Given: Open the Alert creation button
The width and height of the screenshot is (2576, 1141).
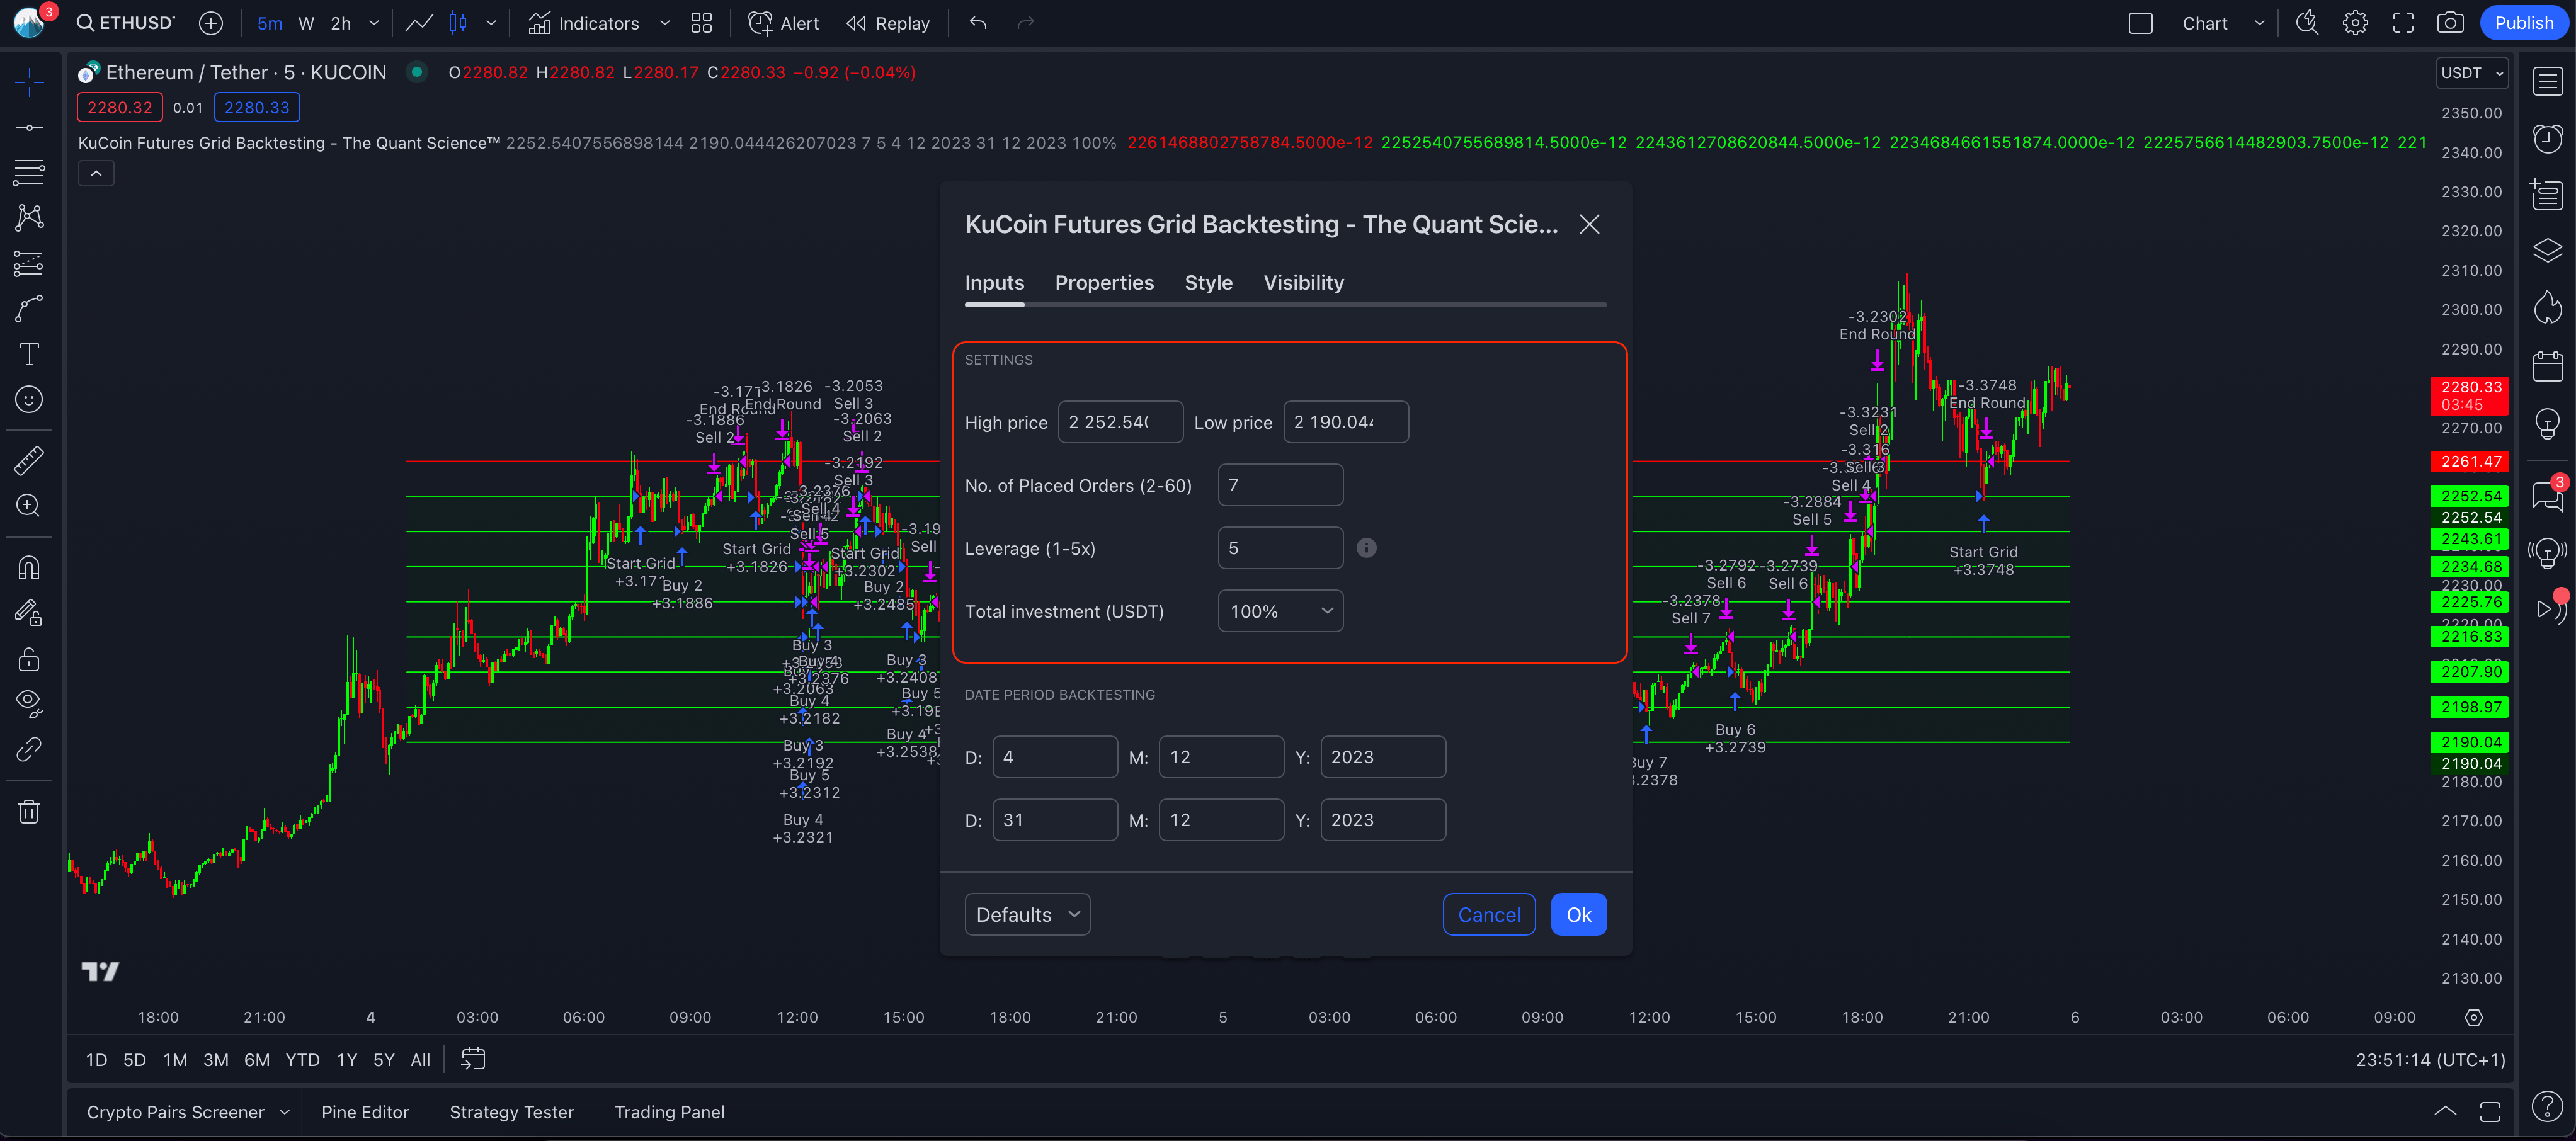Looking at the screenshot, I should pyautogui.click(x=784, y=23).
